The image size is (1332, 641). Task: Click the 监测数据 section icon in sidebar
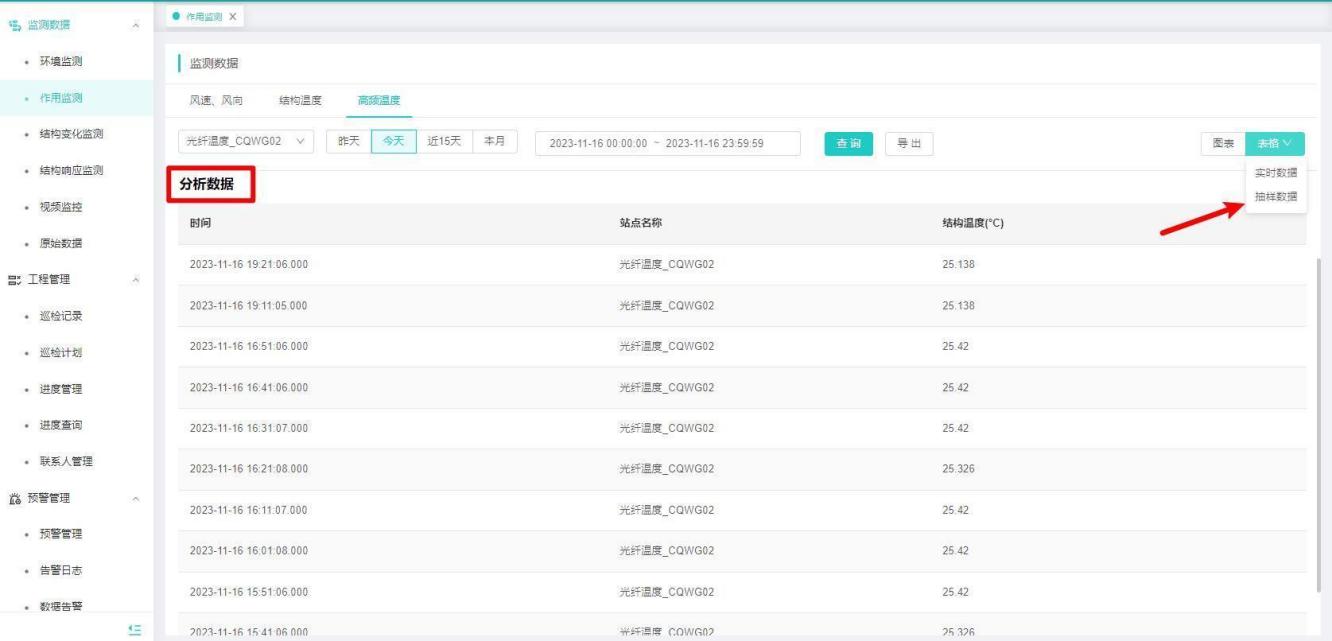click(x=14, y=24)
